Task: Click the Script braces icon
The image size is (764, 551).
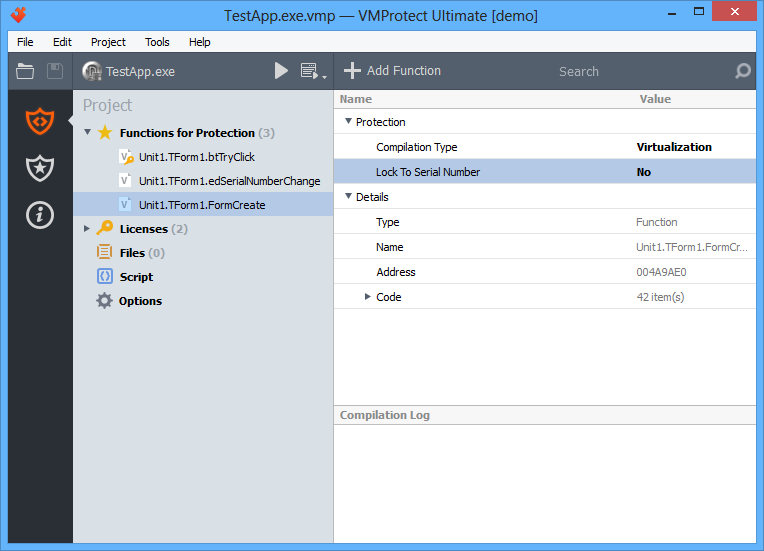Action: tap(105, 276)
